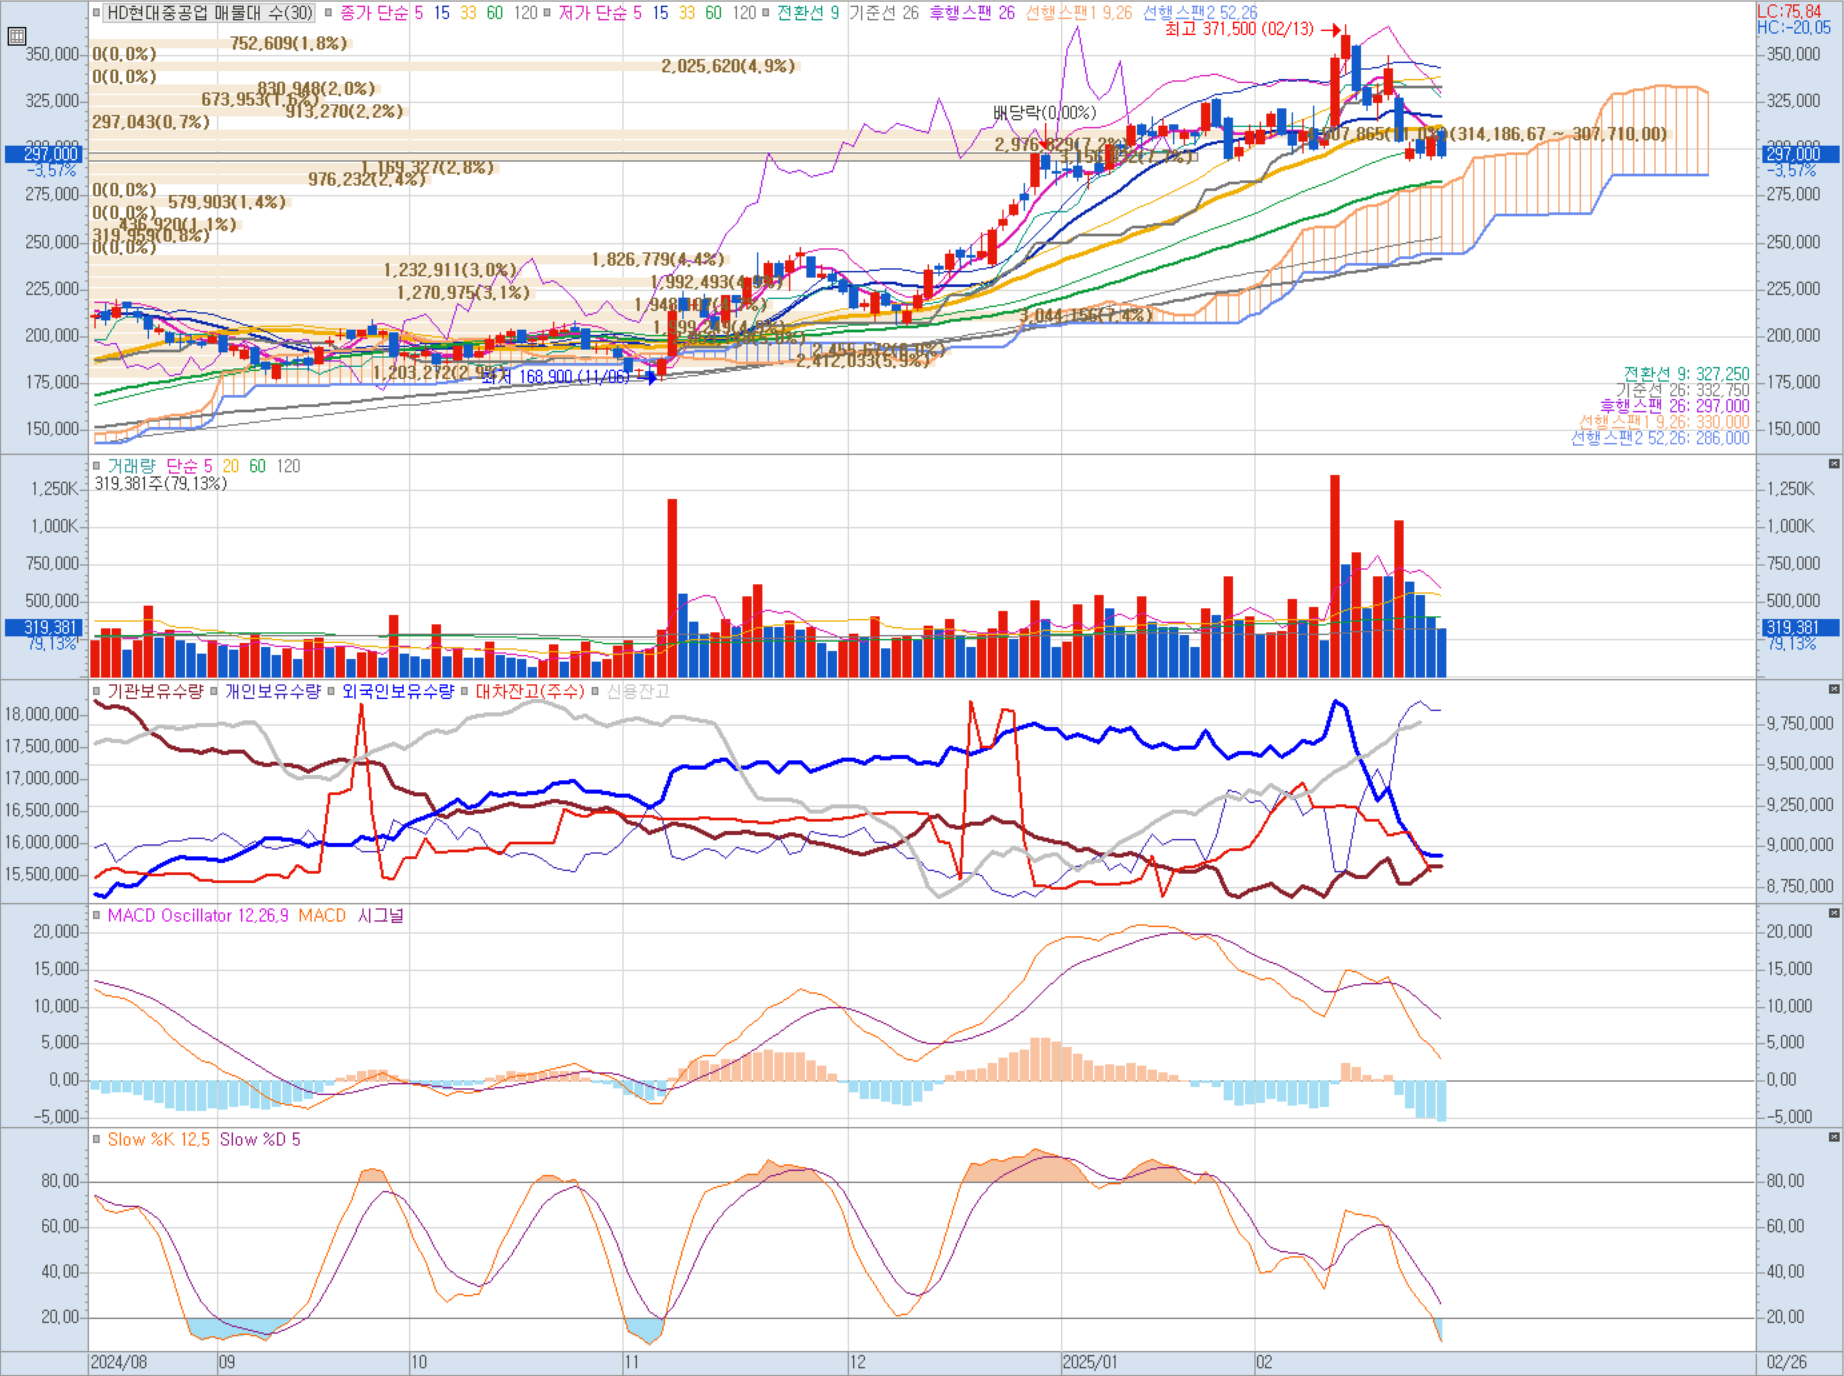The width and height of the screenshot is (1844, 1376).
Task: Click square marker before 종가 단순 label
Action: [328, 13]
